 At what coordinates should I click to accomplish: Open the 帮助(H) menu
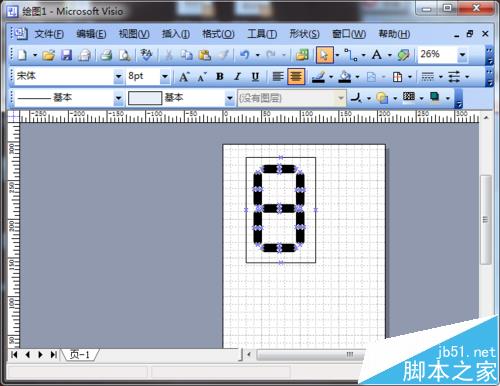coord(394,34)
